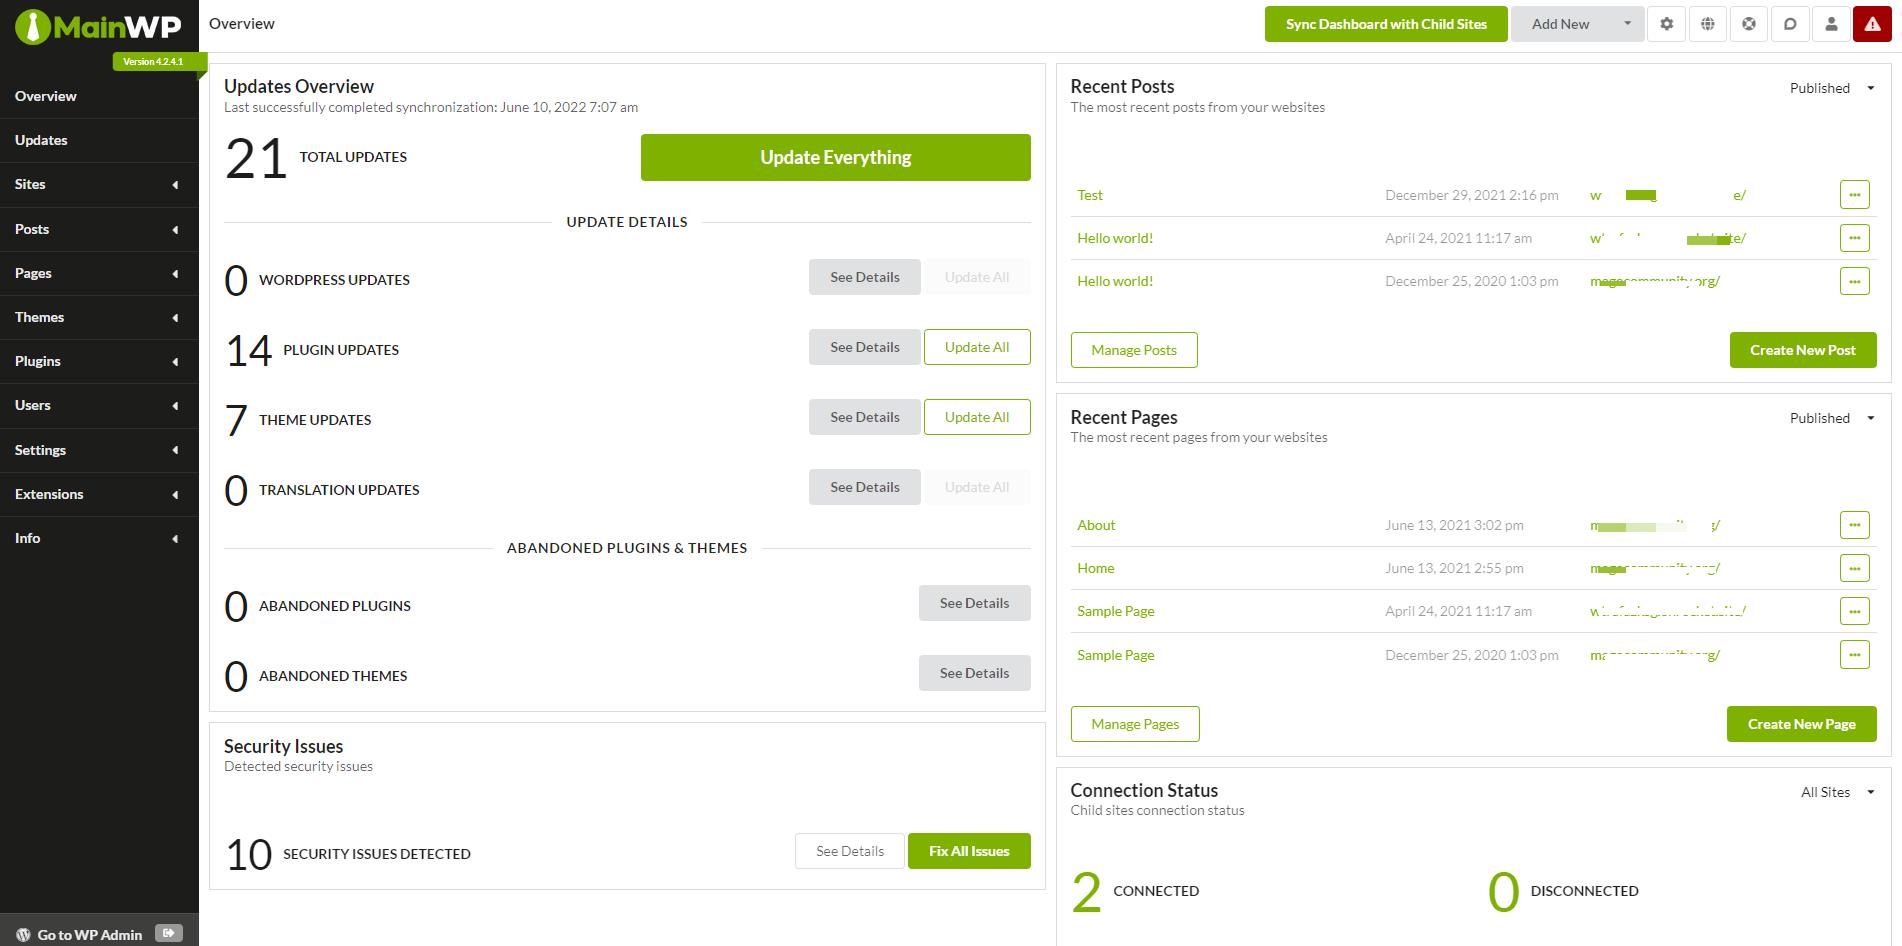Open Recent Pages Published filter dropdown
This screenshot has width=1902, height=946.
coord(1832,418)
